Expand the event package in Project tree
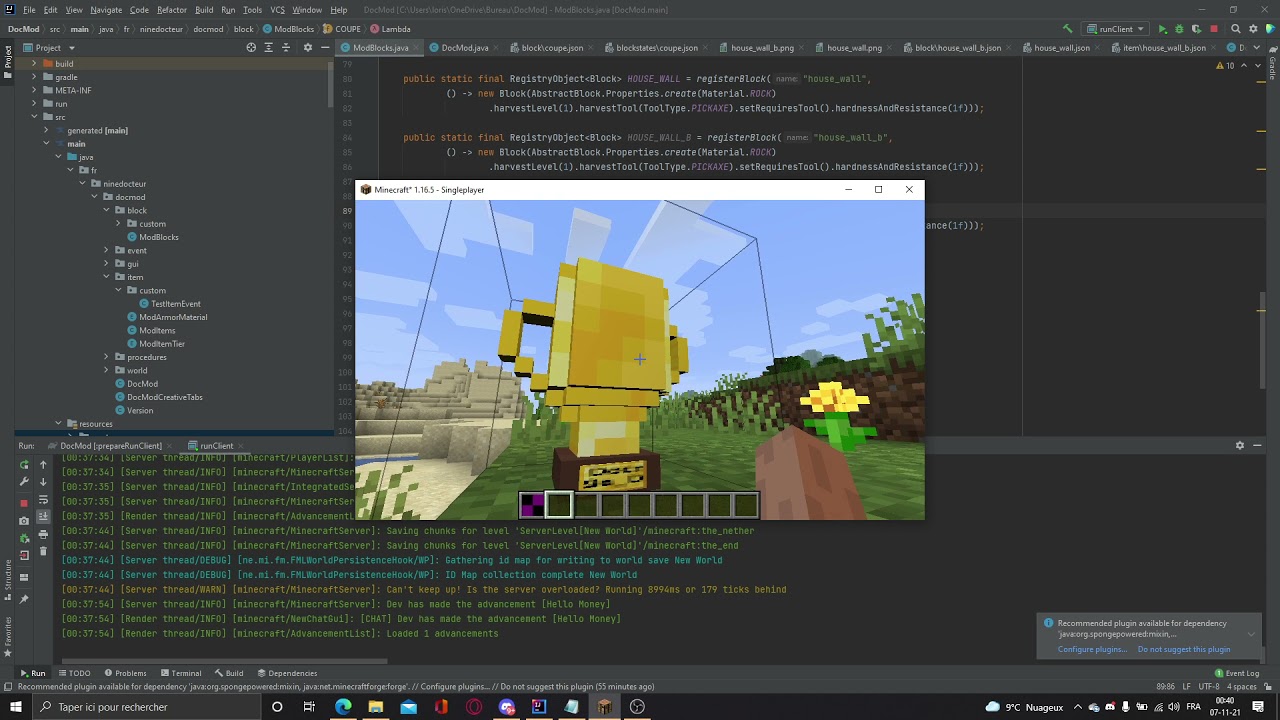The width and height of the screenshot is (1280, 720). point(106,250)
